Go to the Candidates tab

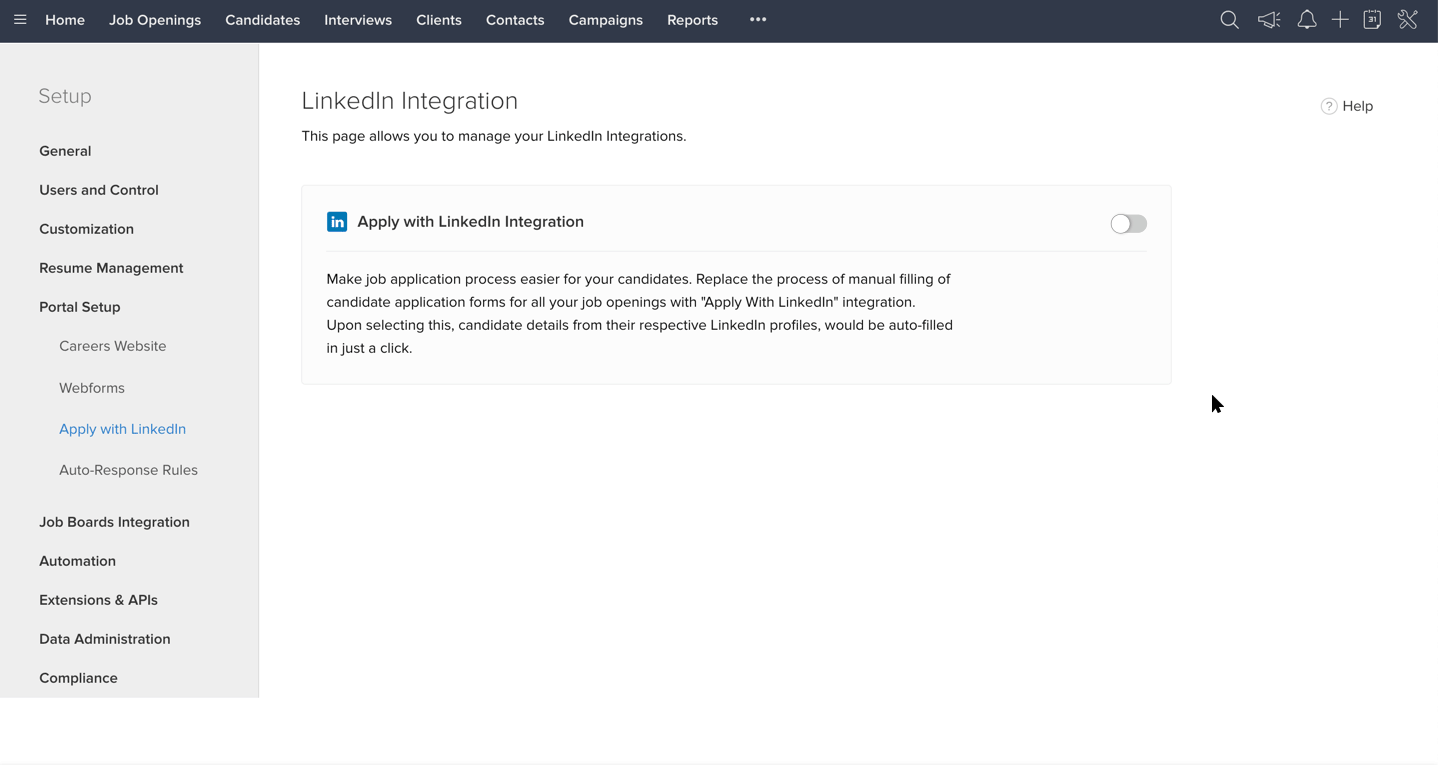click(x=262, y=20)
